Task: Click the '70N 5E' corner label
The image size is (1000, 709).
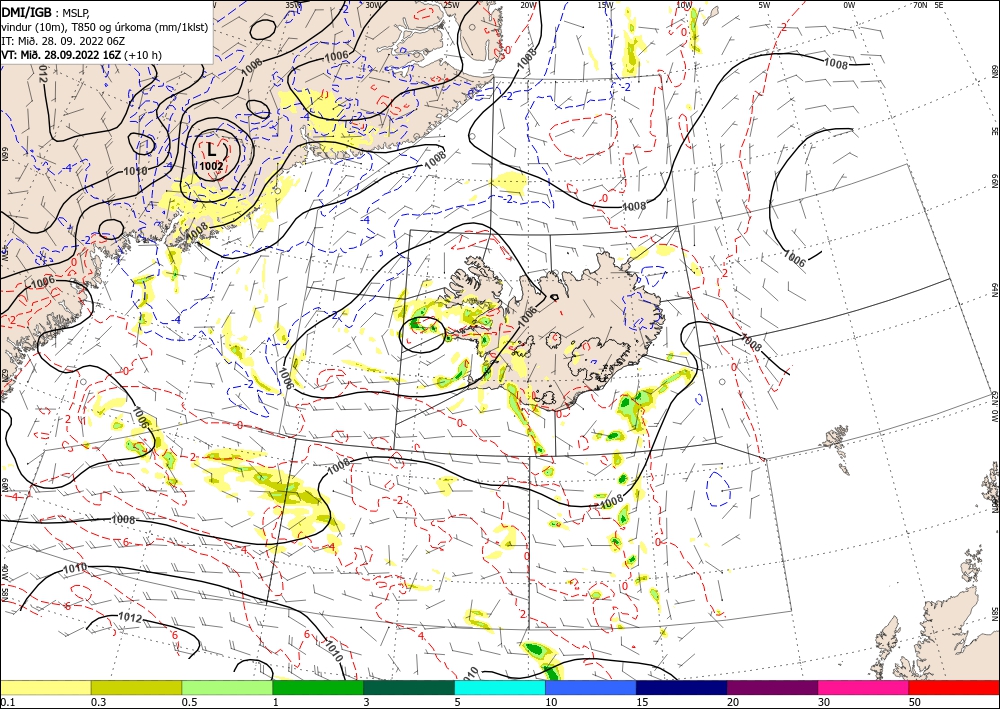Action: tap(929, 5)
